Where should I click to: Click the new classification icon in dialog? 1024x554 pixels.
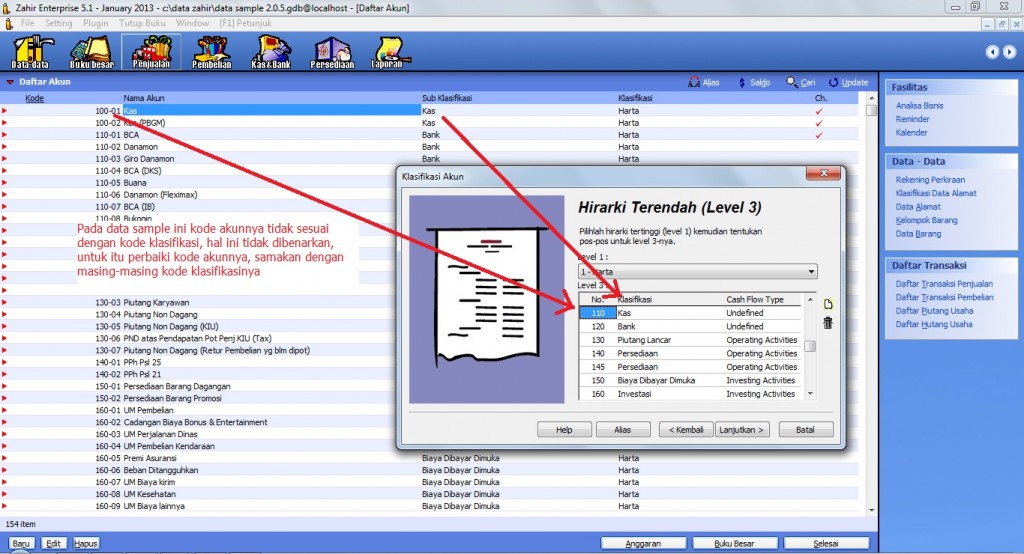pyautogui.click(x=827, y=304)
